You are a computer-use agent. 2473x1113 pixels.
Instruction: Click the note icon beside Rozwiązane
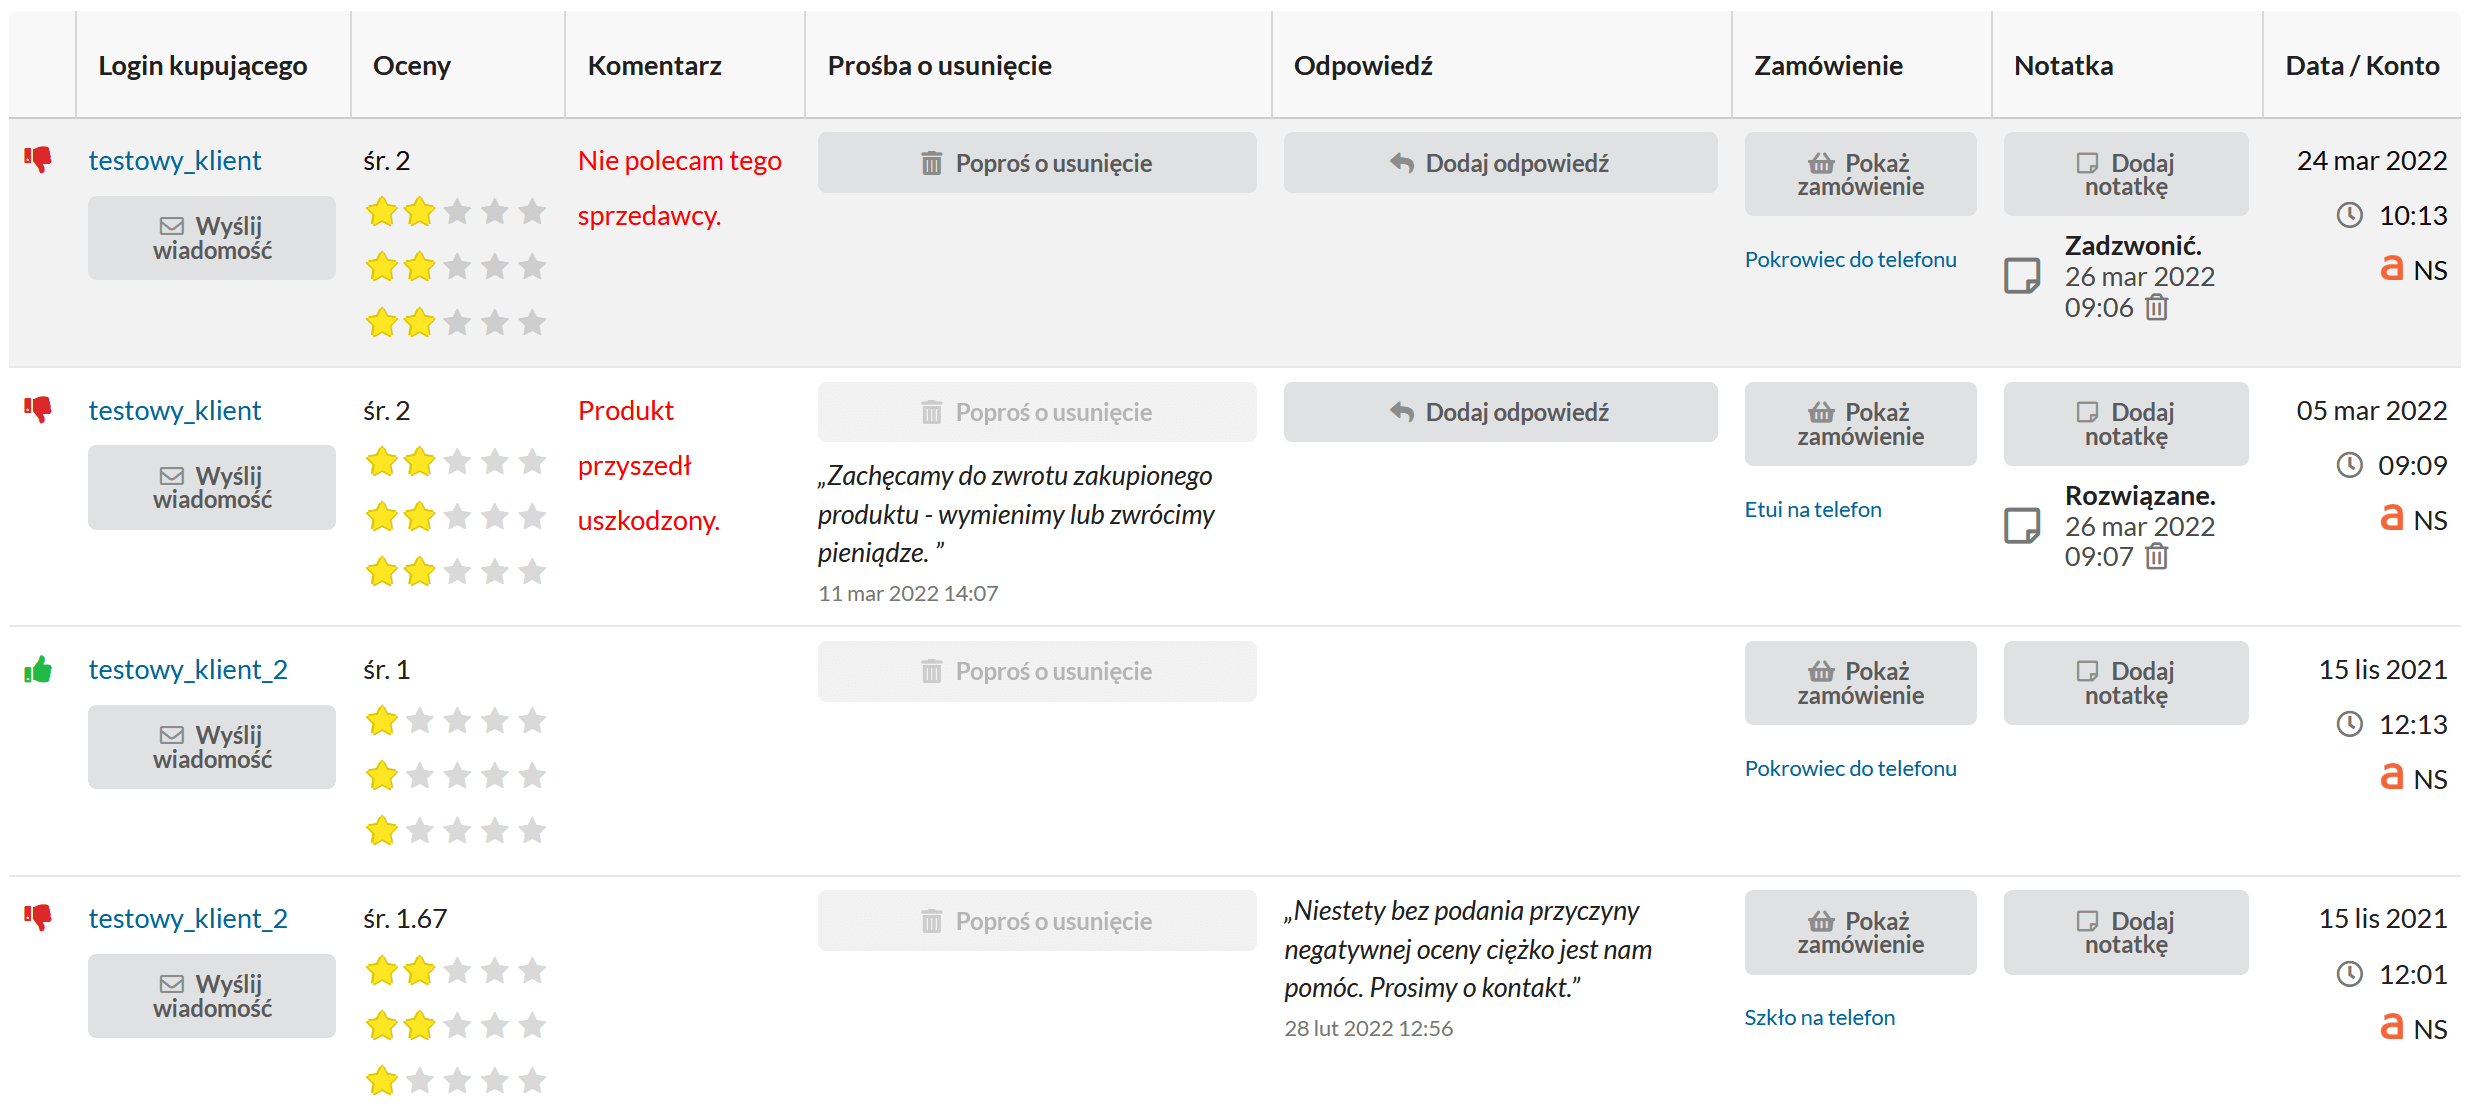(x=2022, y=525)
